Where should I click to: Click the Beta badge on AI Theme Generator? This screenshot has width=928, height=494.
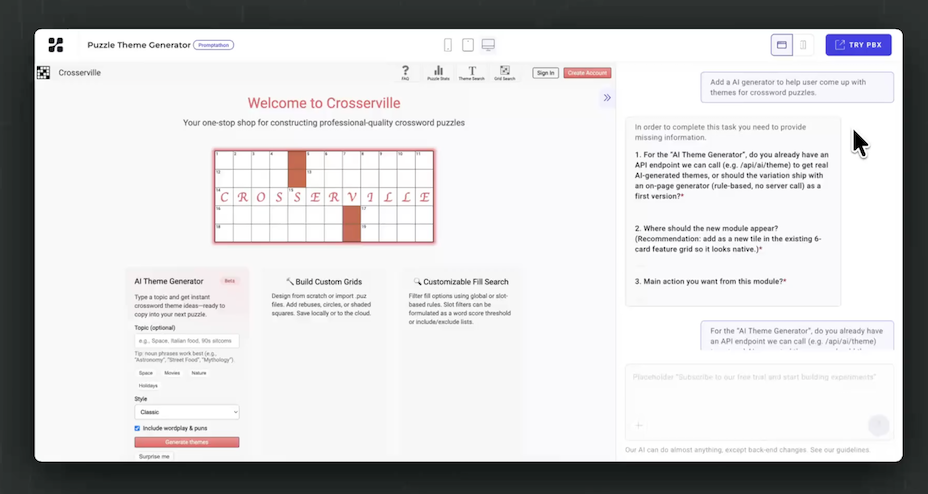pyautogui.click(x=229, y=281)
